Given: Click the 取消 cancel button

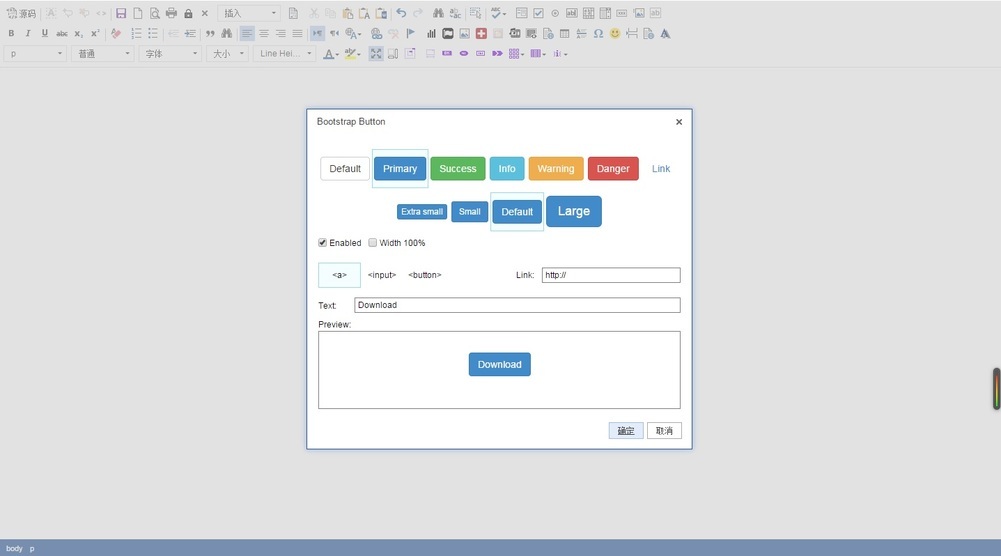Looking at the screenshot, I should pos(664,431).
